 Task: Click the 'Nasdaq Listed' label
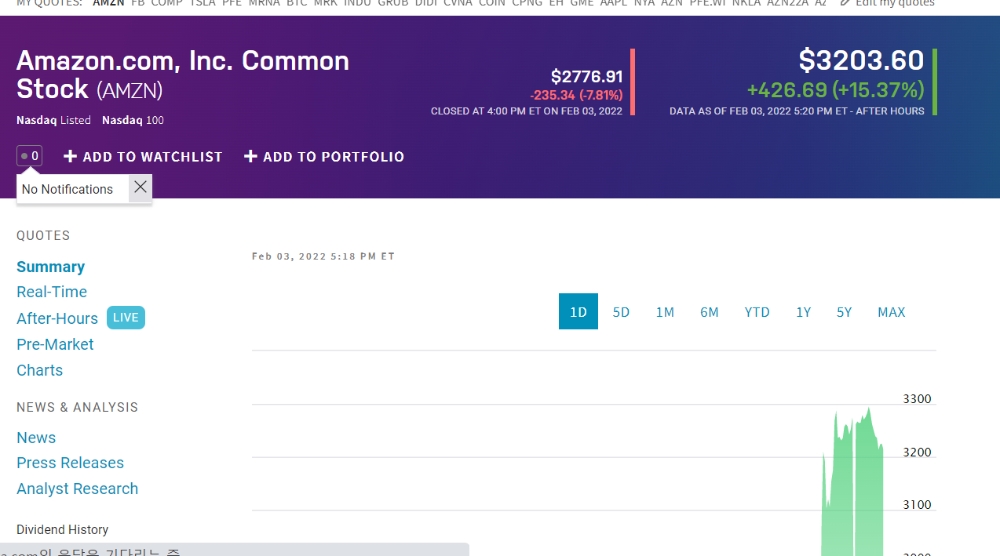[54, 120]
